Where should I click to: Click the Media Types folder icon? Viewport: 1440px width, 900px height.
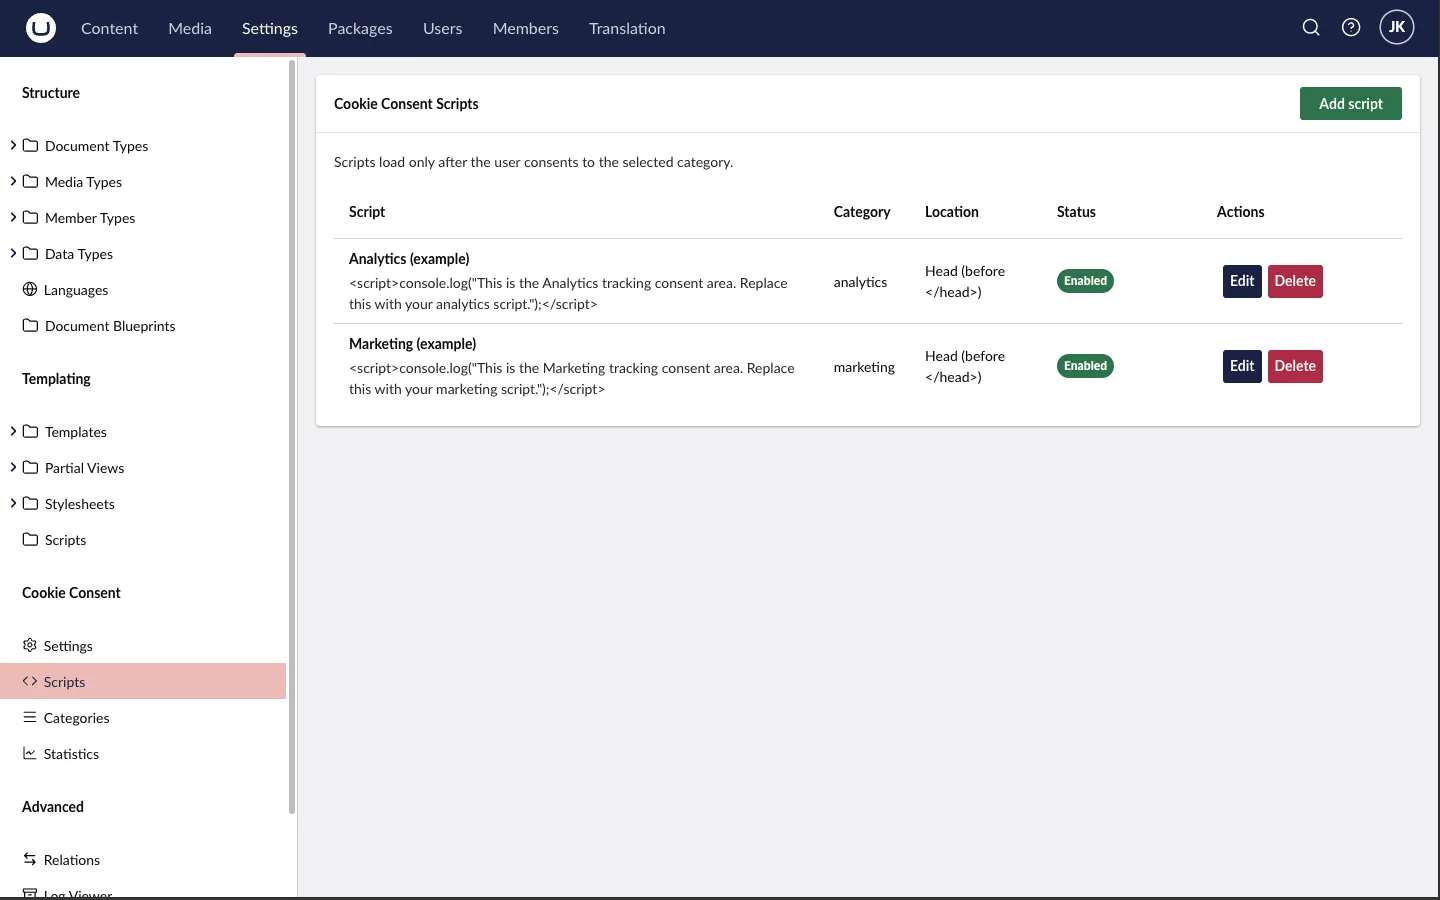click(x=30, y=182)
